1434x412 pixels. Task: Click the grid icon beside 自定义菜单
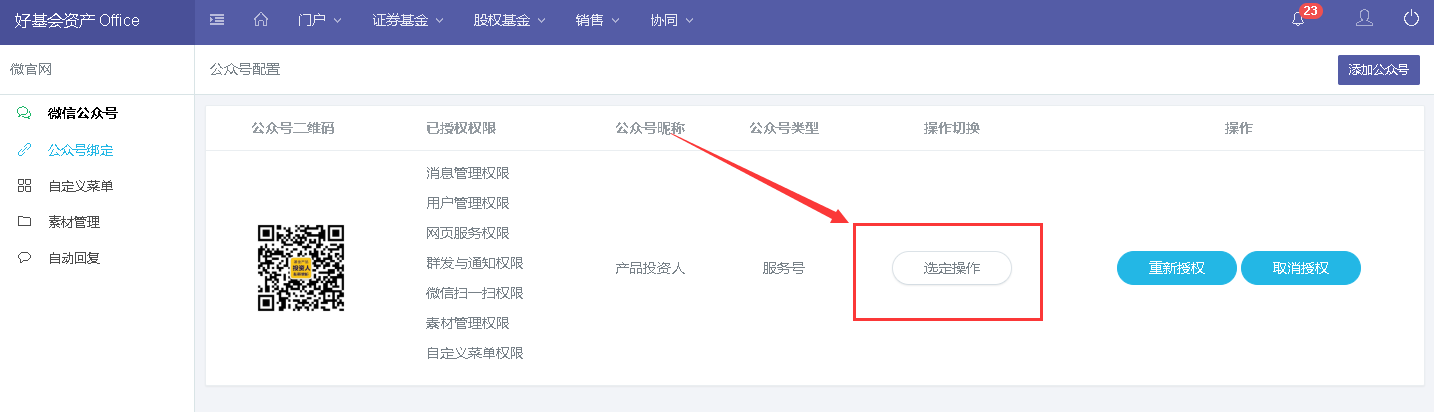24,186
